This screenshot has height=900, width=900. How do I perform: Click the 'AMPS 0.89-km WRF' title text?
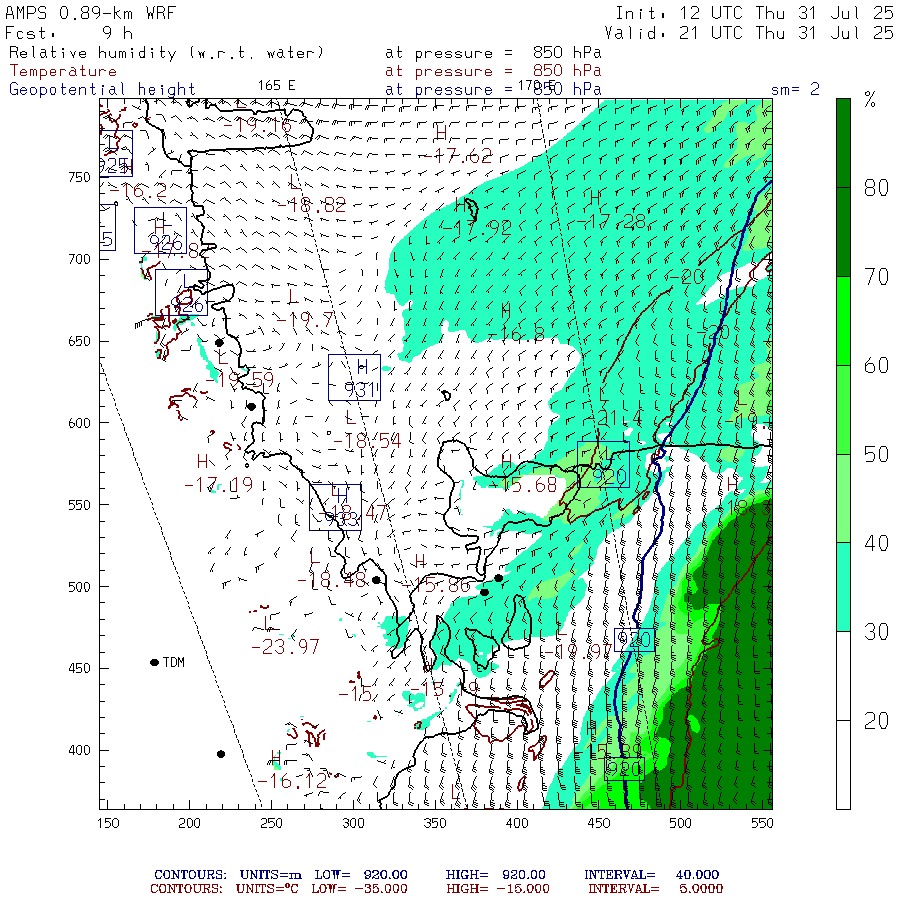pos(90,13)
